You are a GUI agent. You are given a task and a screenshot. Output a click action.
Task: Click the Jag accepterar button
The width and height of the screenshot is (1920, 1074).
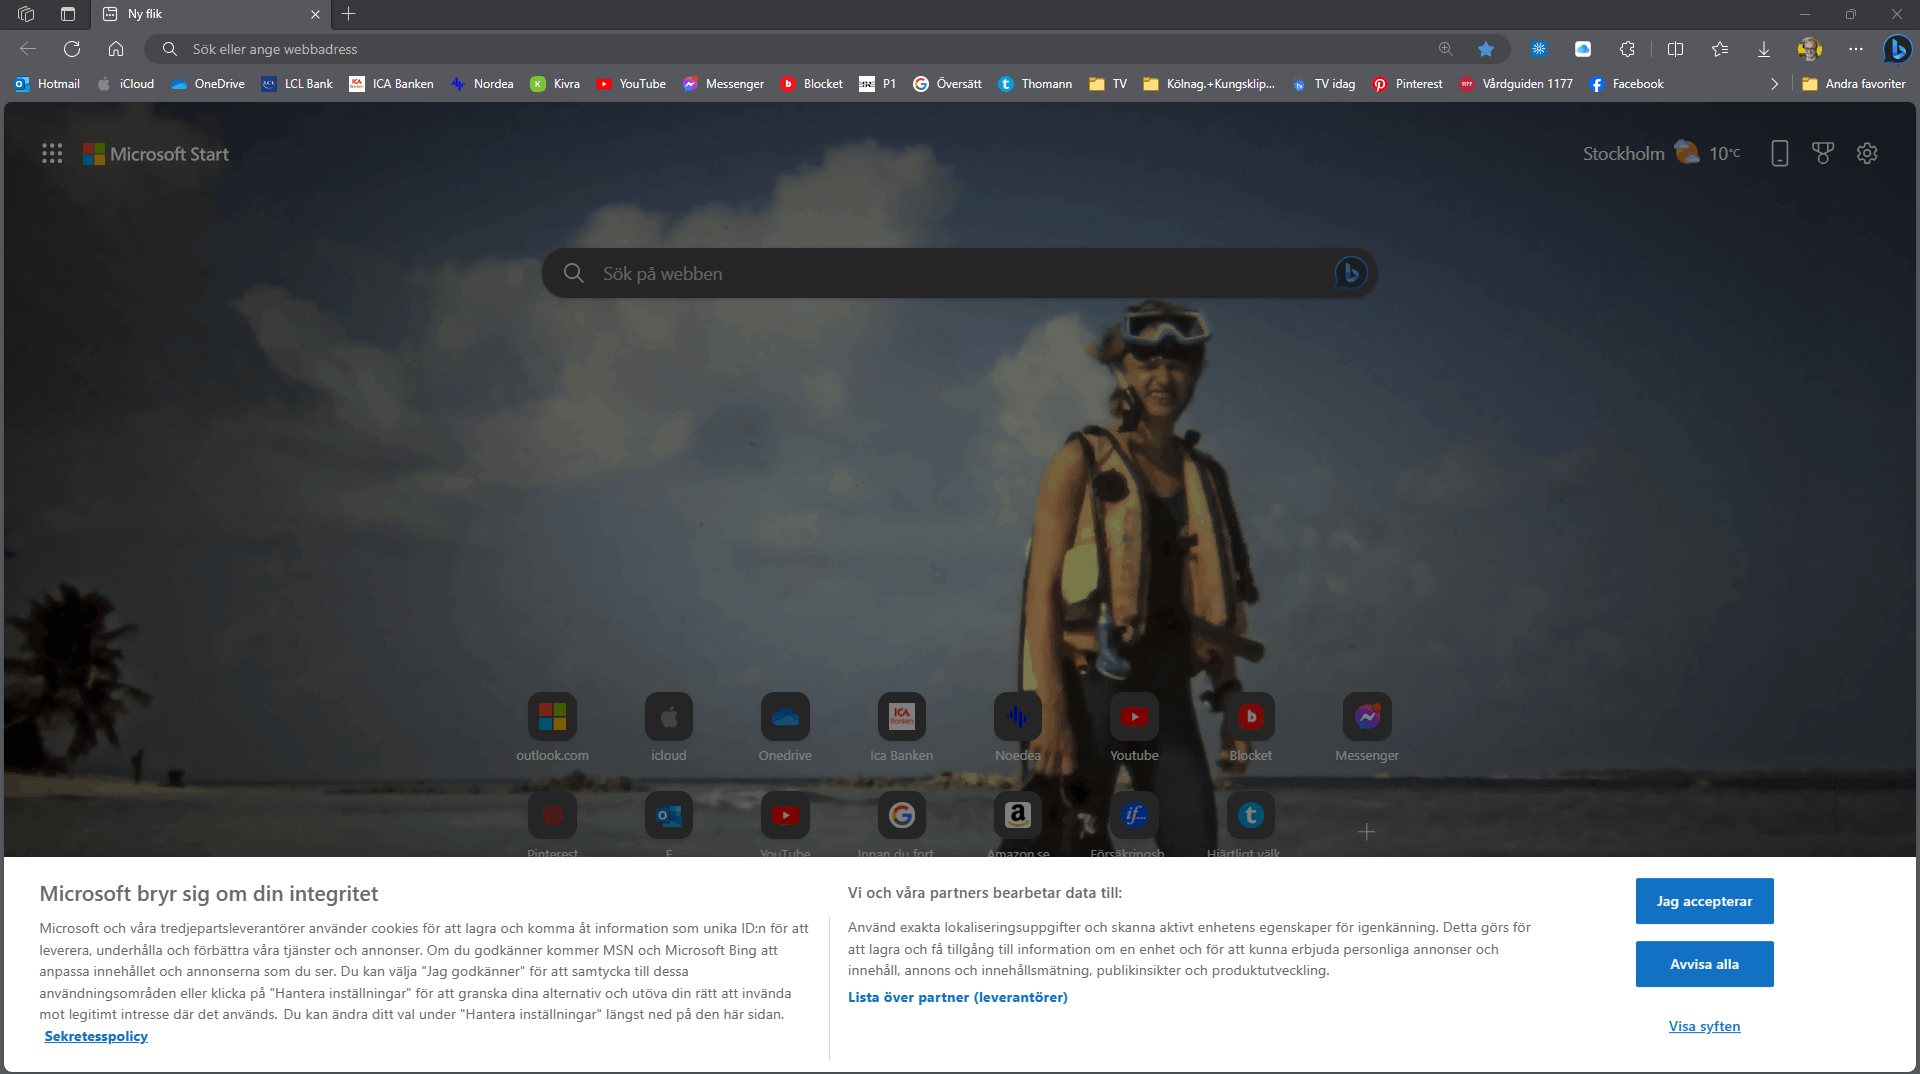[x=1704, y=901]
